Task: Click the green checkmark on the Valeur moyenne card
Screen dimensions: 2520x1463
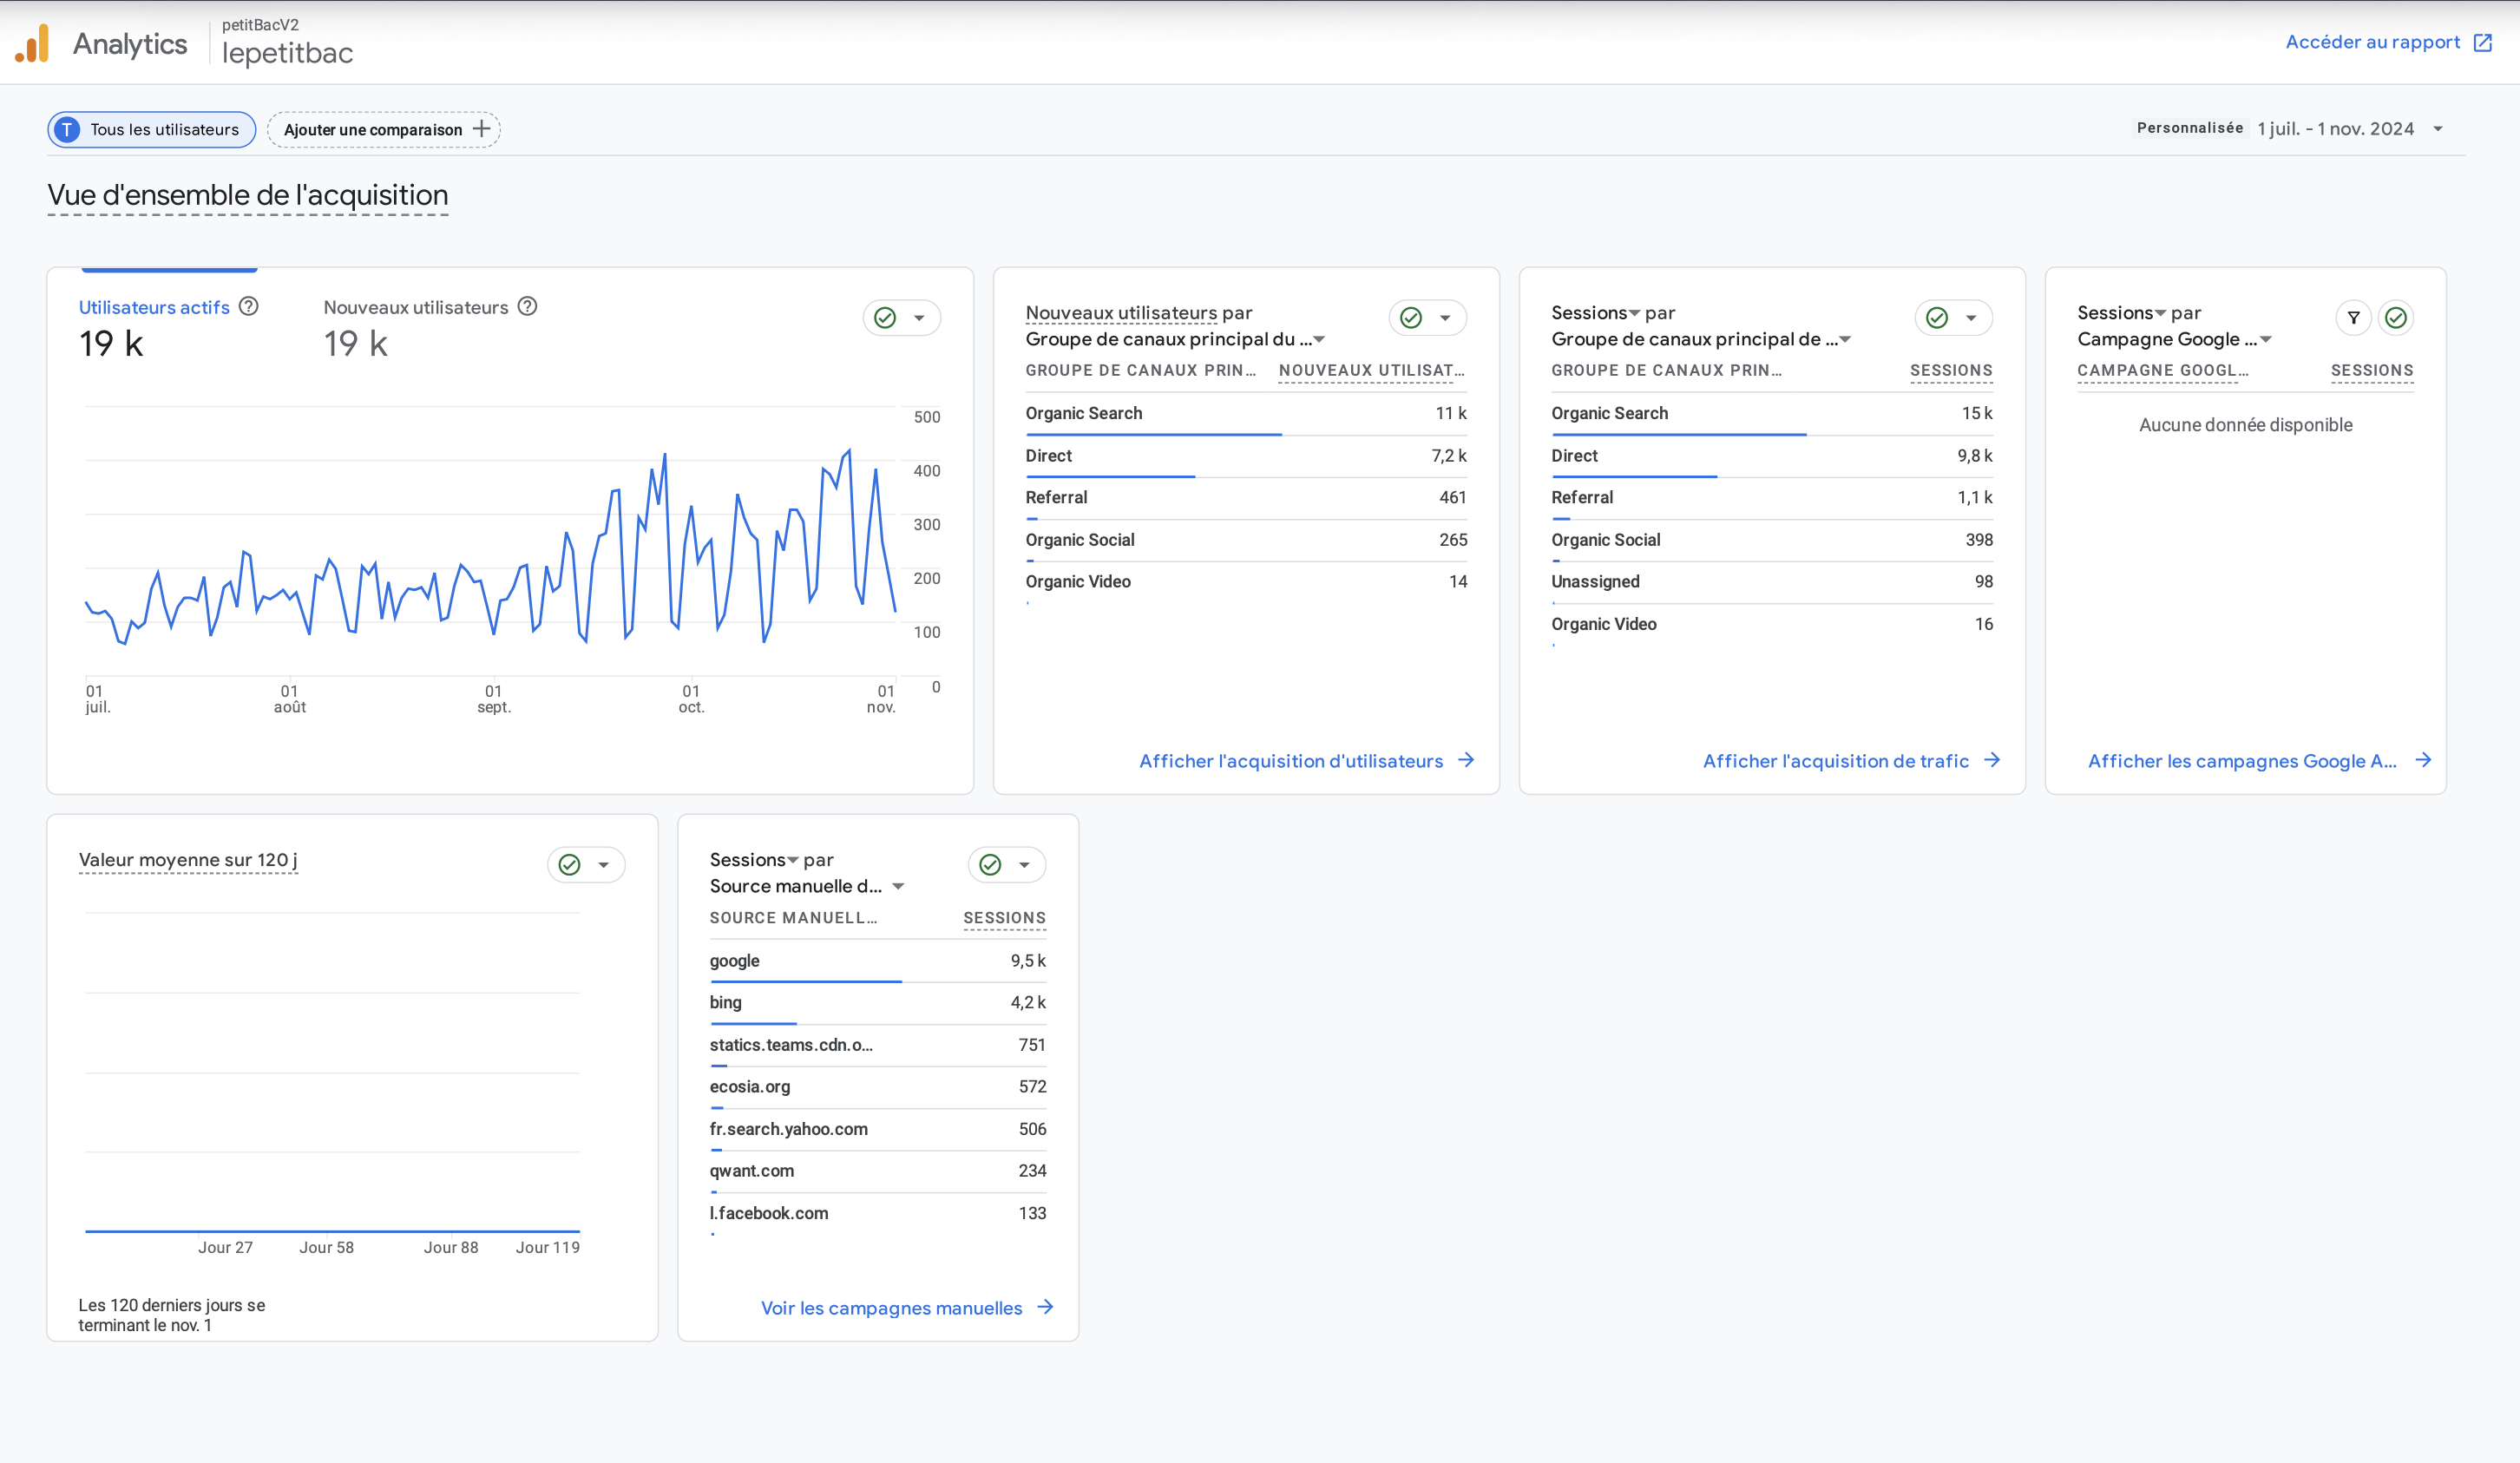Action: [x=570, y=864]
